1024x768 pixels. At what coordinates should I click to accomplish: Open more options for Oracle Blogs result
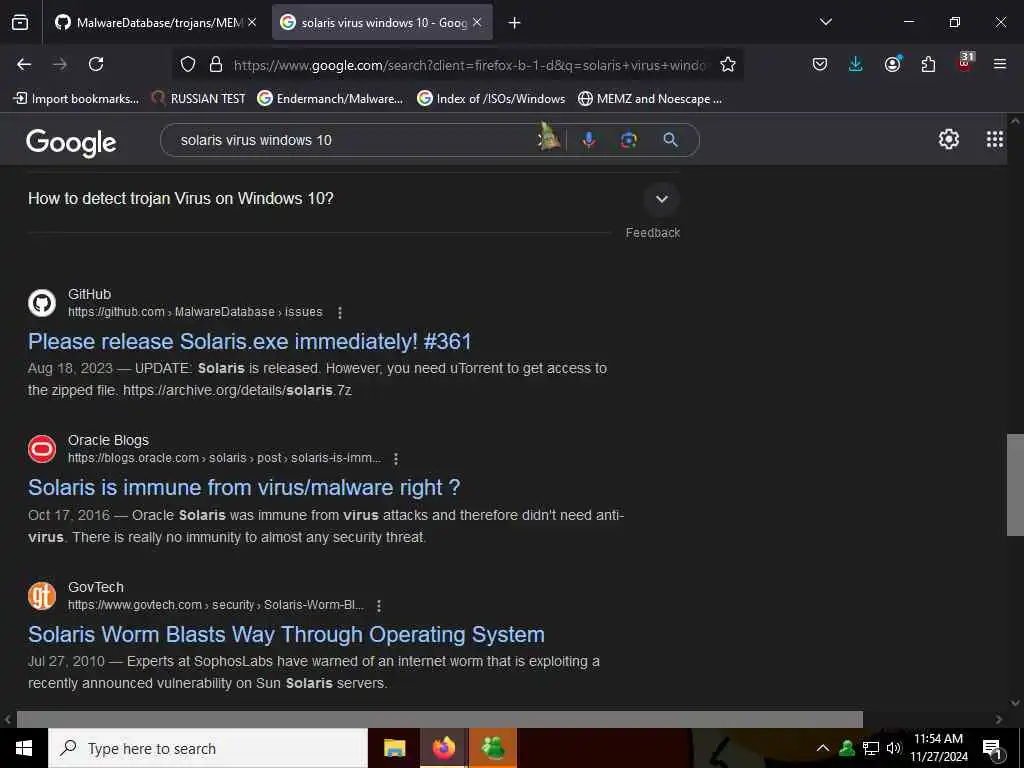[x=396, y=459]
